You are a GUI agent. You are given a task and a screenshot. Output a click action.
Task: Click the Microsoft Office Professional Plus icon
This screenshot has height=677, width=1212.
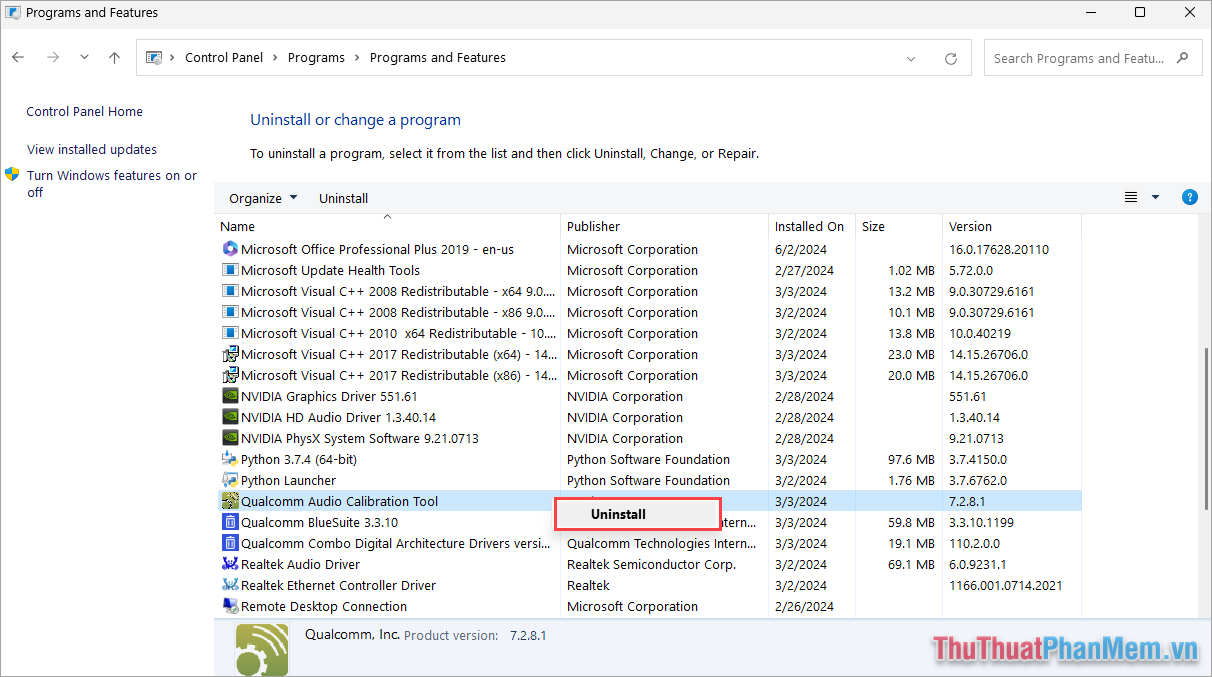[x=229, y=249]
